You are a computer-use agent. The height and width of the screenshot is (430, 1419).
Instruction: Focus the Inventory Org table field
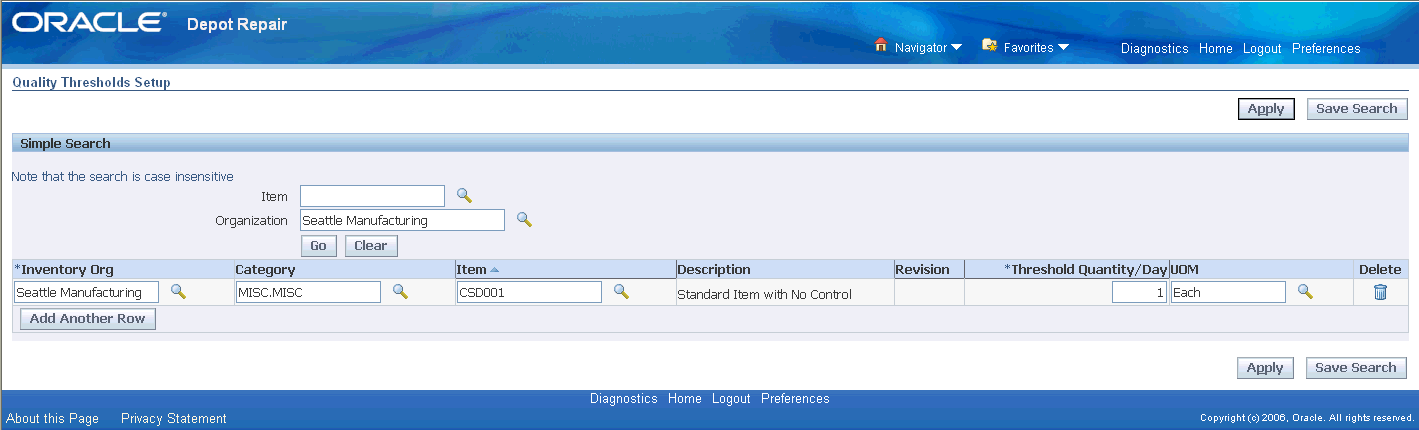87,292
